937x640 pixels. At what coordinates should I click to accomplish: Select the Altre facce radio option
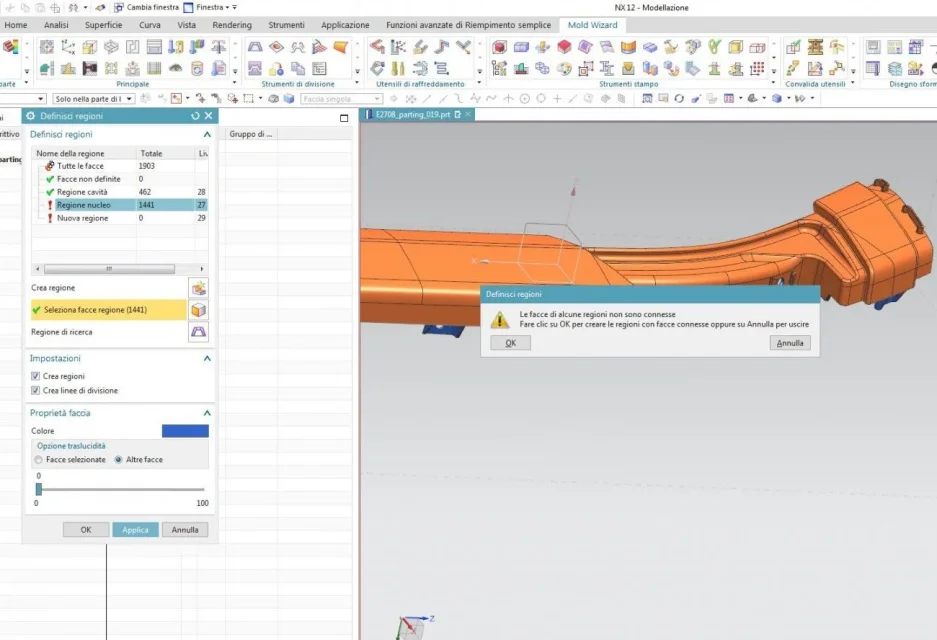click(118, 460)
